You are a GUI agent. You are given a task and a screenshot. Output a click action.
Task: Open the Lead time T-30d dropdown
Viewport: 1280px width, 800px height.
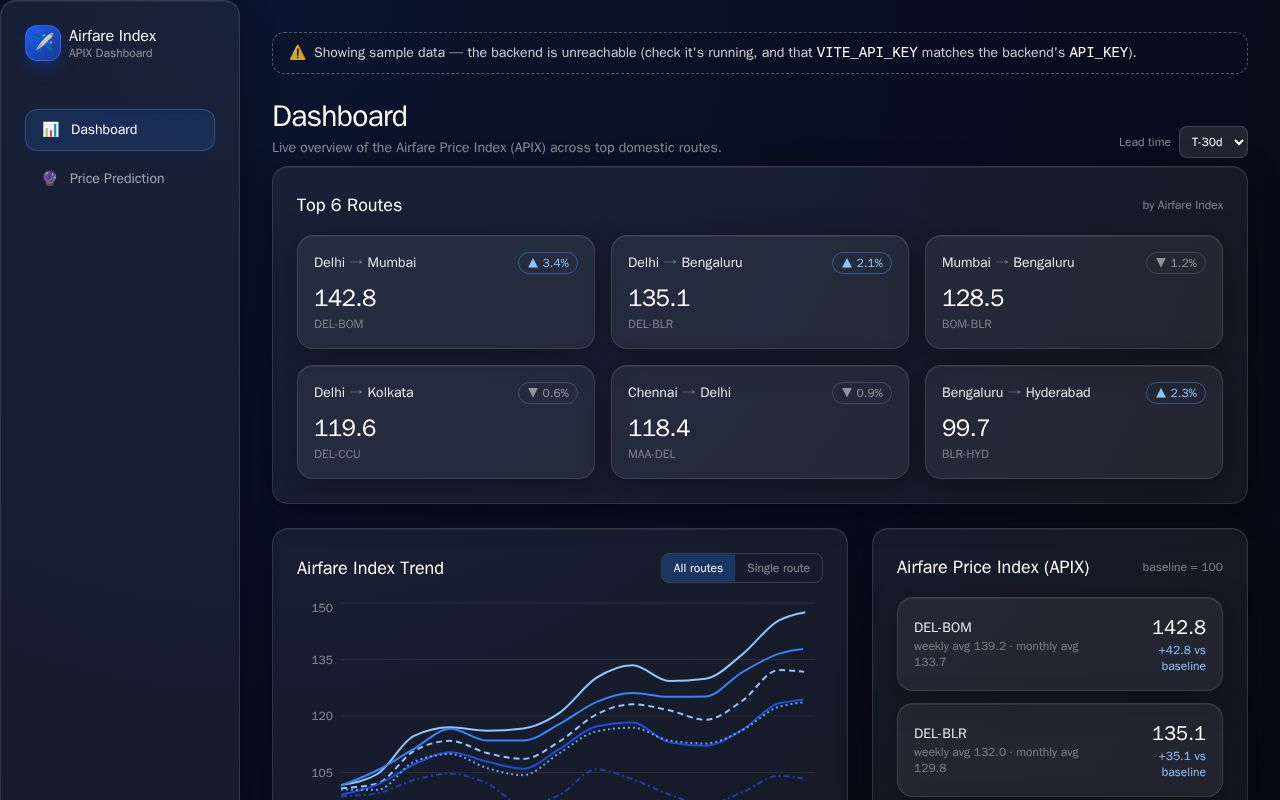click(1213, 142)
